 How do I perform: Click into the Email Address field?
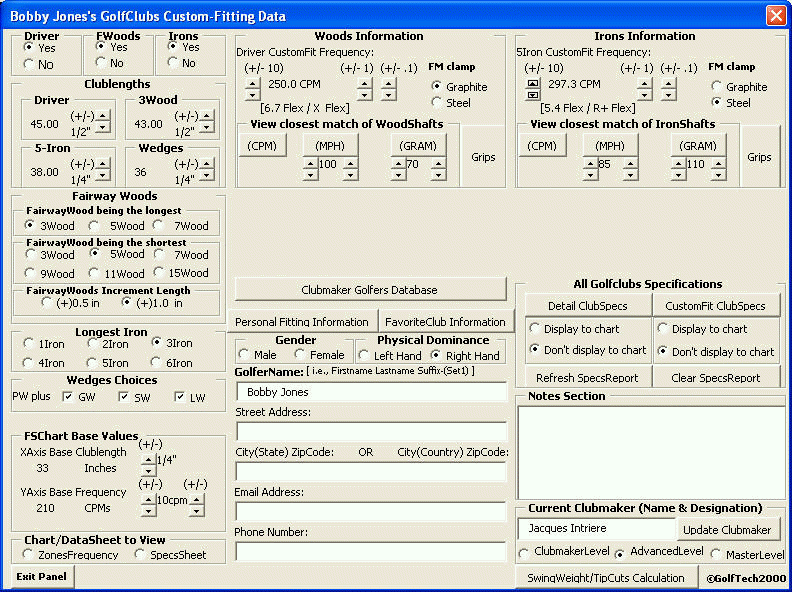pyautogui.click(x=371, y=511)
